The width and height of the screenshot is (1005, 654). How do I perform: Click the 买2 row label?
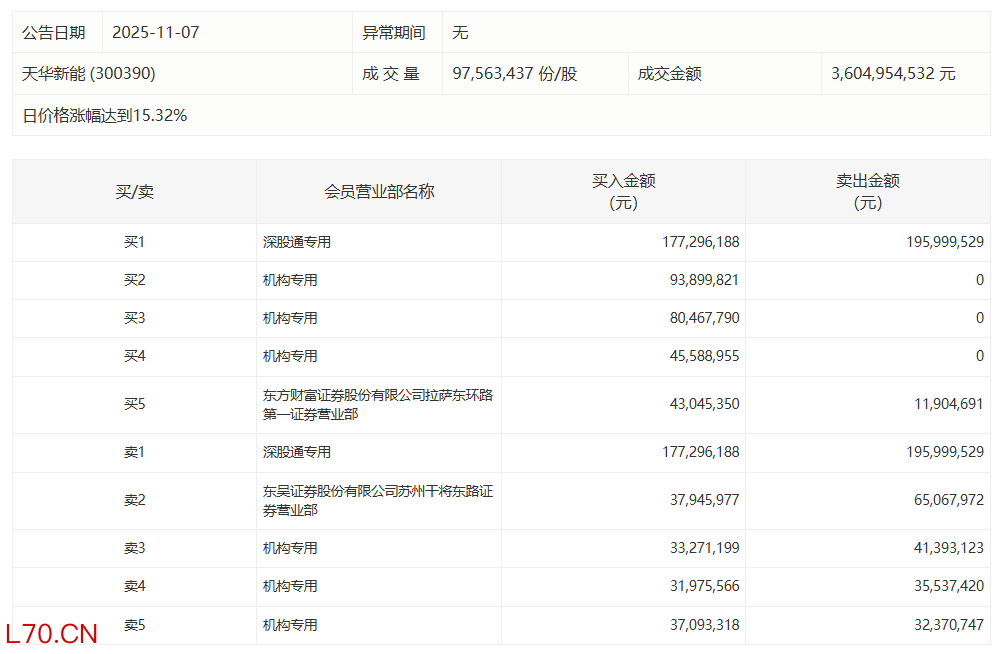point(134,281)
